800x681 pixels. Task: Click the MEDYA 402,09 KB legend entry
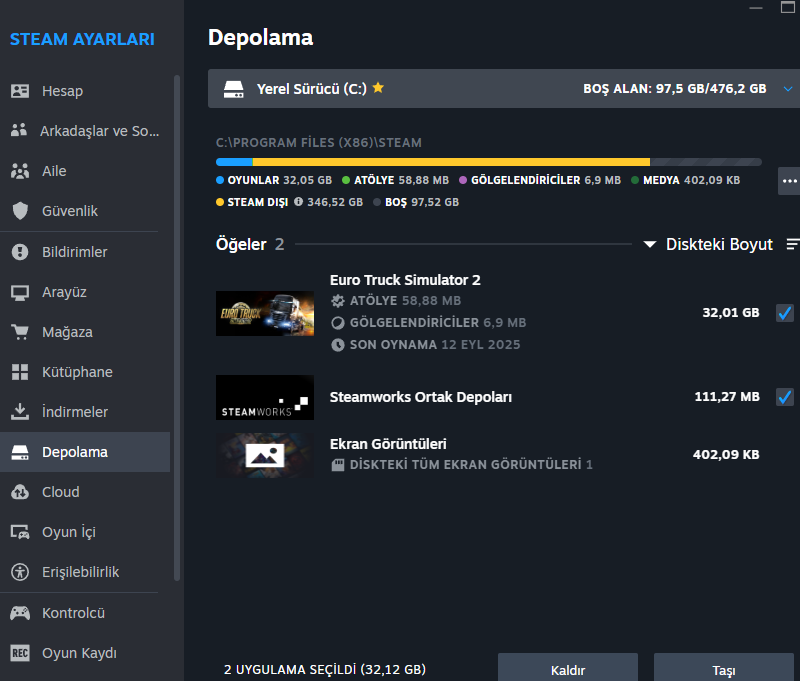[685, 180]
